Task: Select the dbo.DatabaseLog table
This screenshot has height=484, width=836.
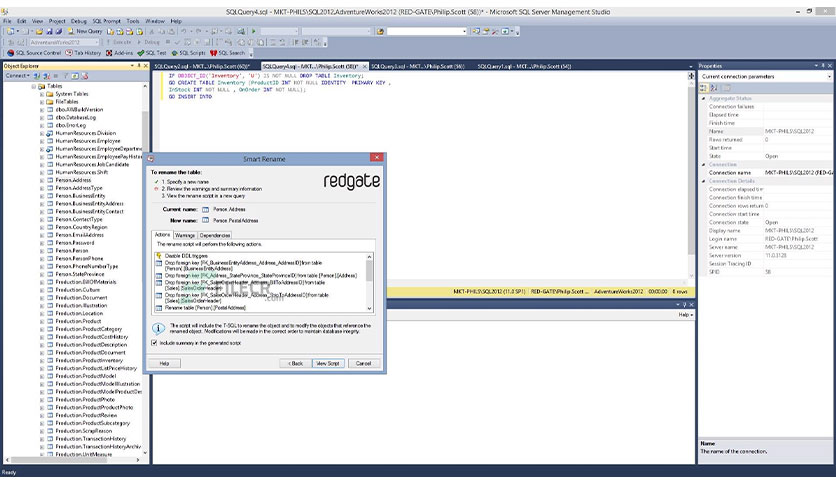Action: [x=76, y=117]
